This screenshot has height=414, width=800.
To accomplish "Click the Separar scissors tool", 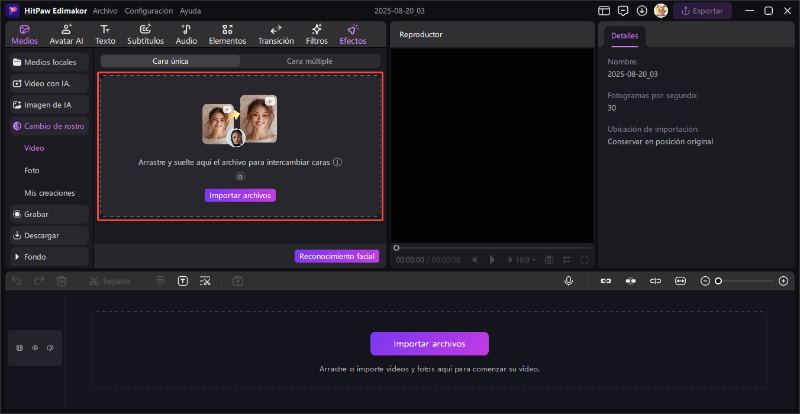I will tap(110, 281).
